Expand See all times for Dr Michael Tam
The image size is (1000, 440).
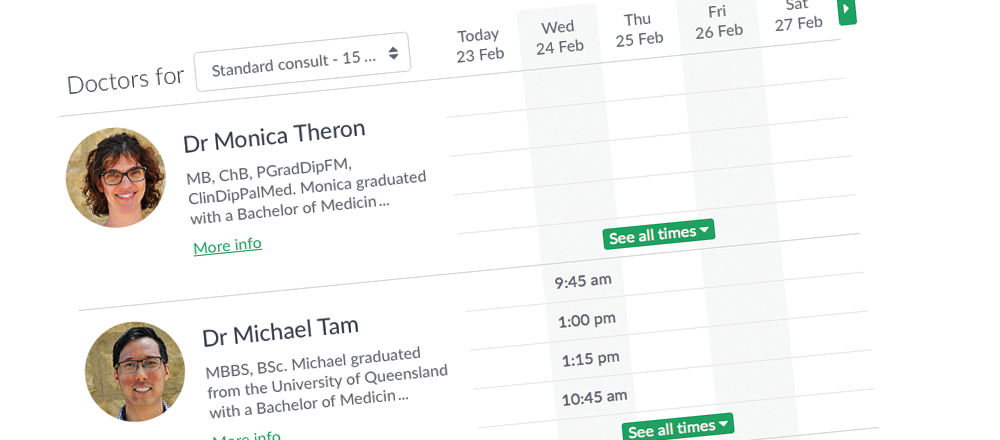[x=678, y=428]
